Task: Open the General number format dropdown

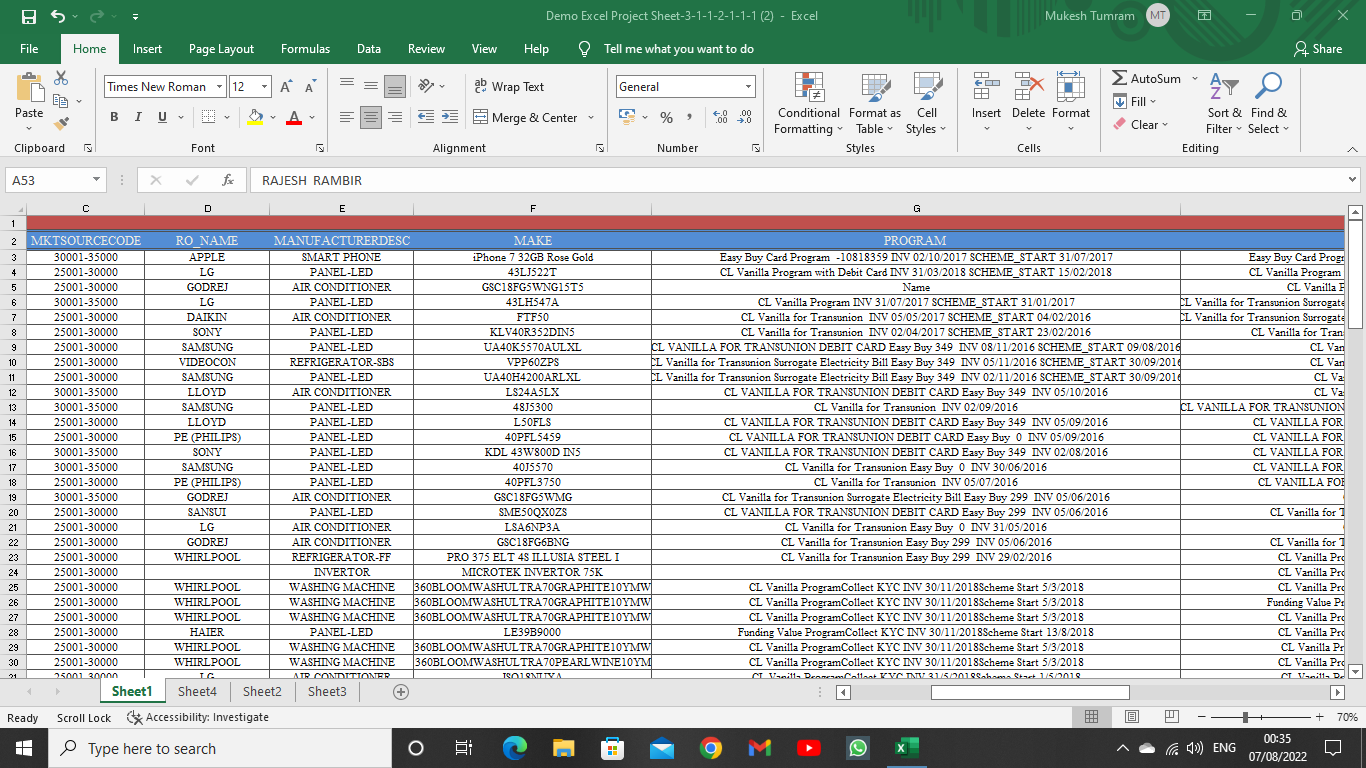Action: [747, 87]
